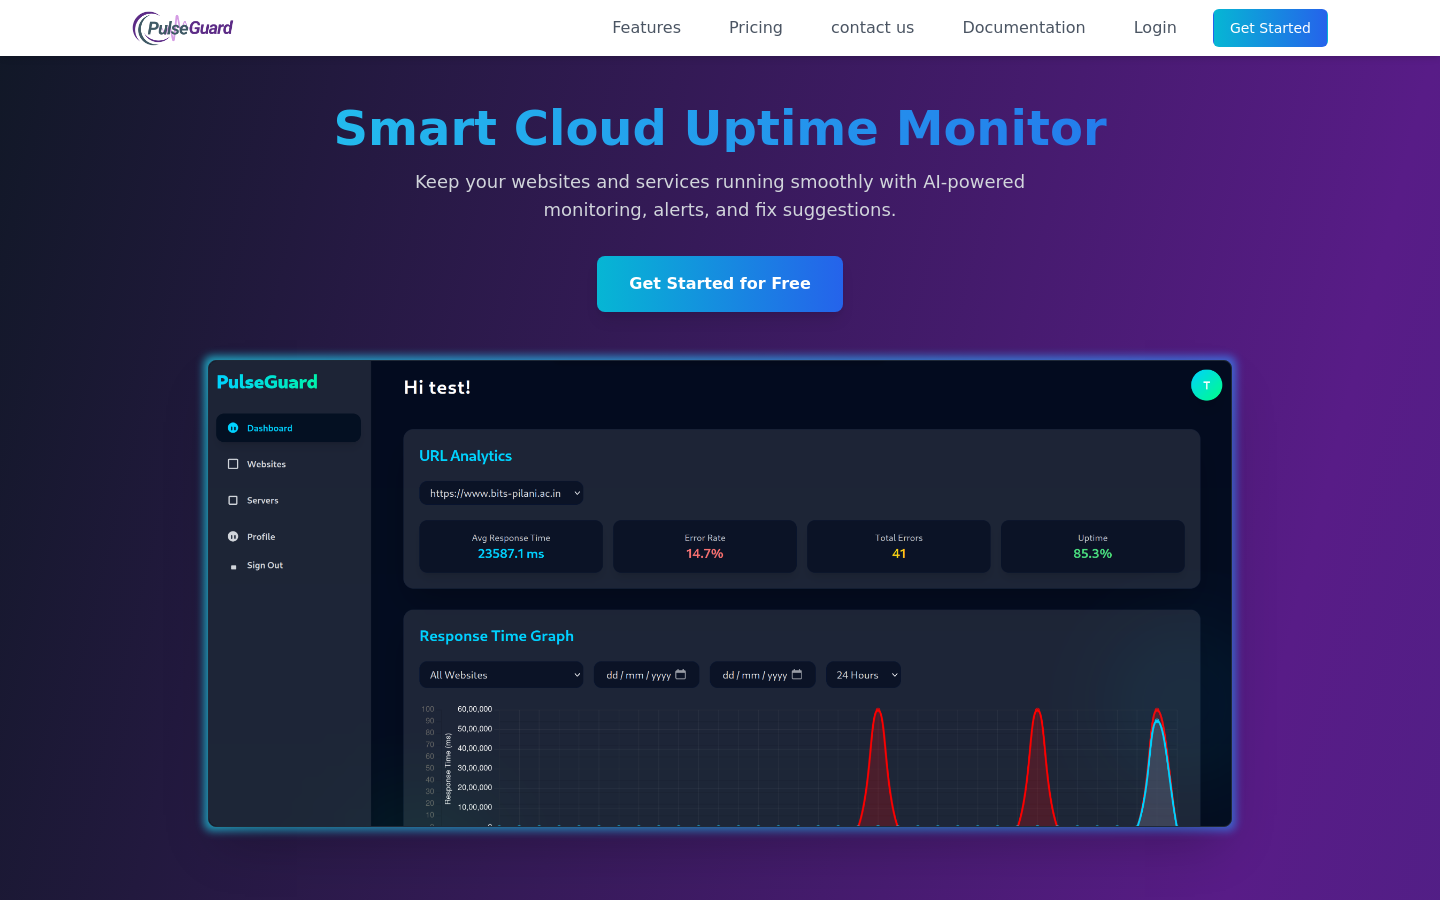The image size is (1440, 900).
Task: Expand the 24 Hours time range dropdown
Action: (x=863, y=675)
